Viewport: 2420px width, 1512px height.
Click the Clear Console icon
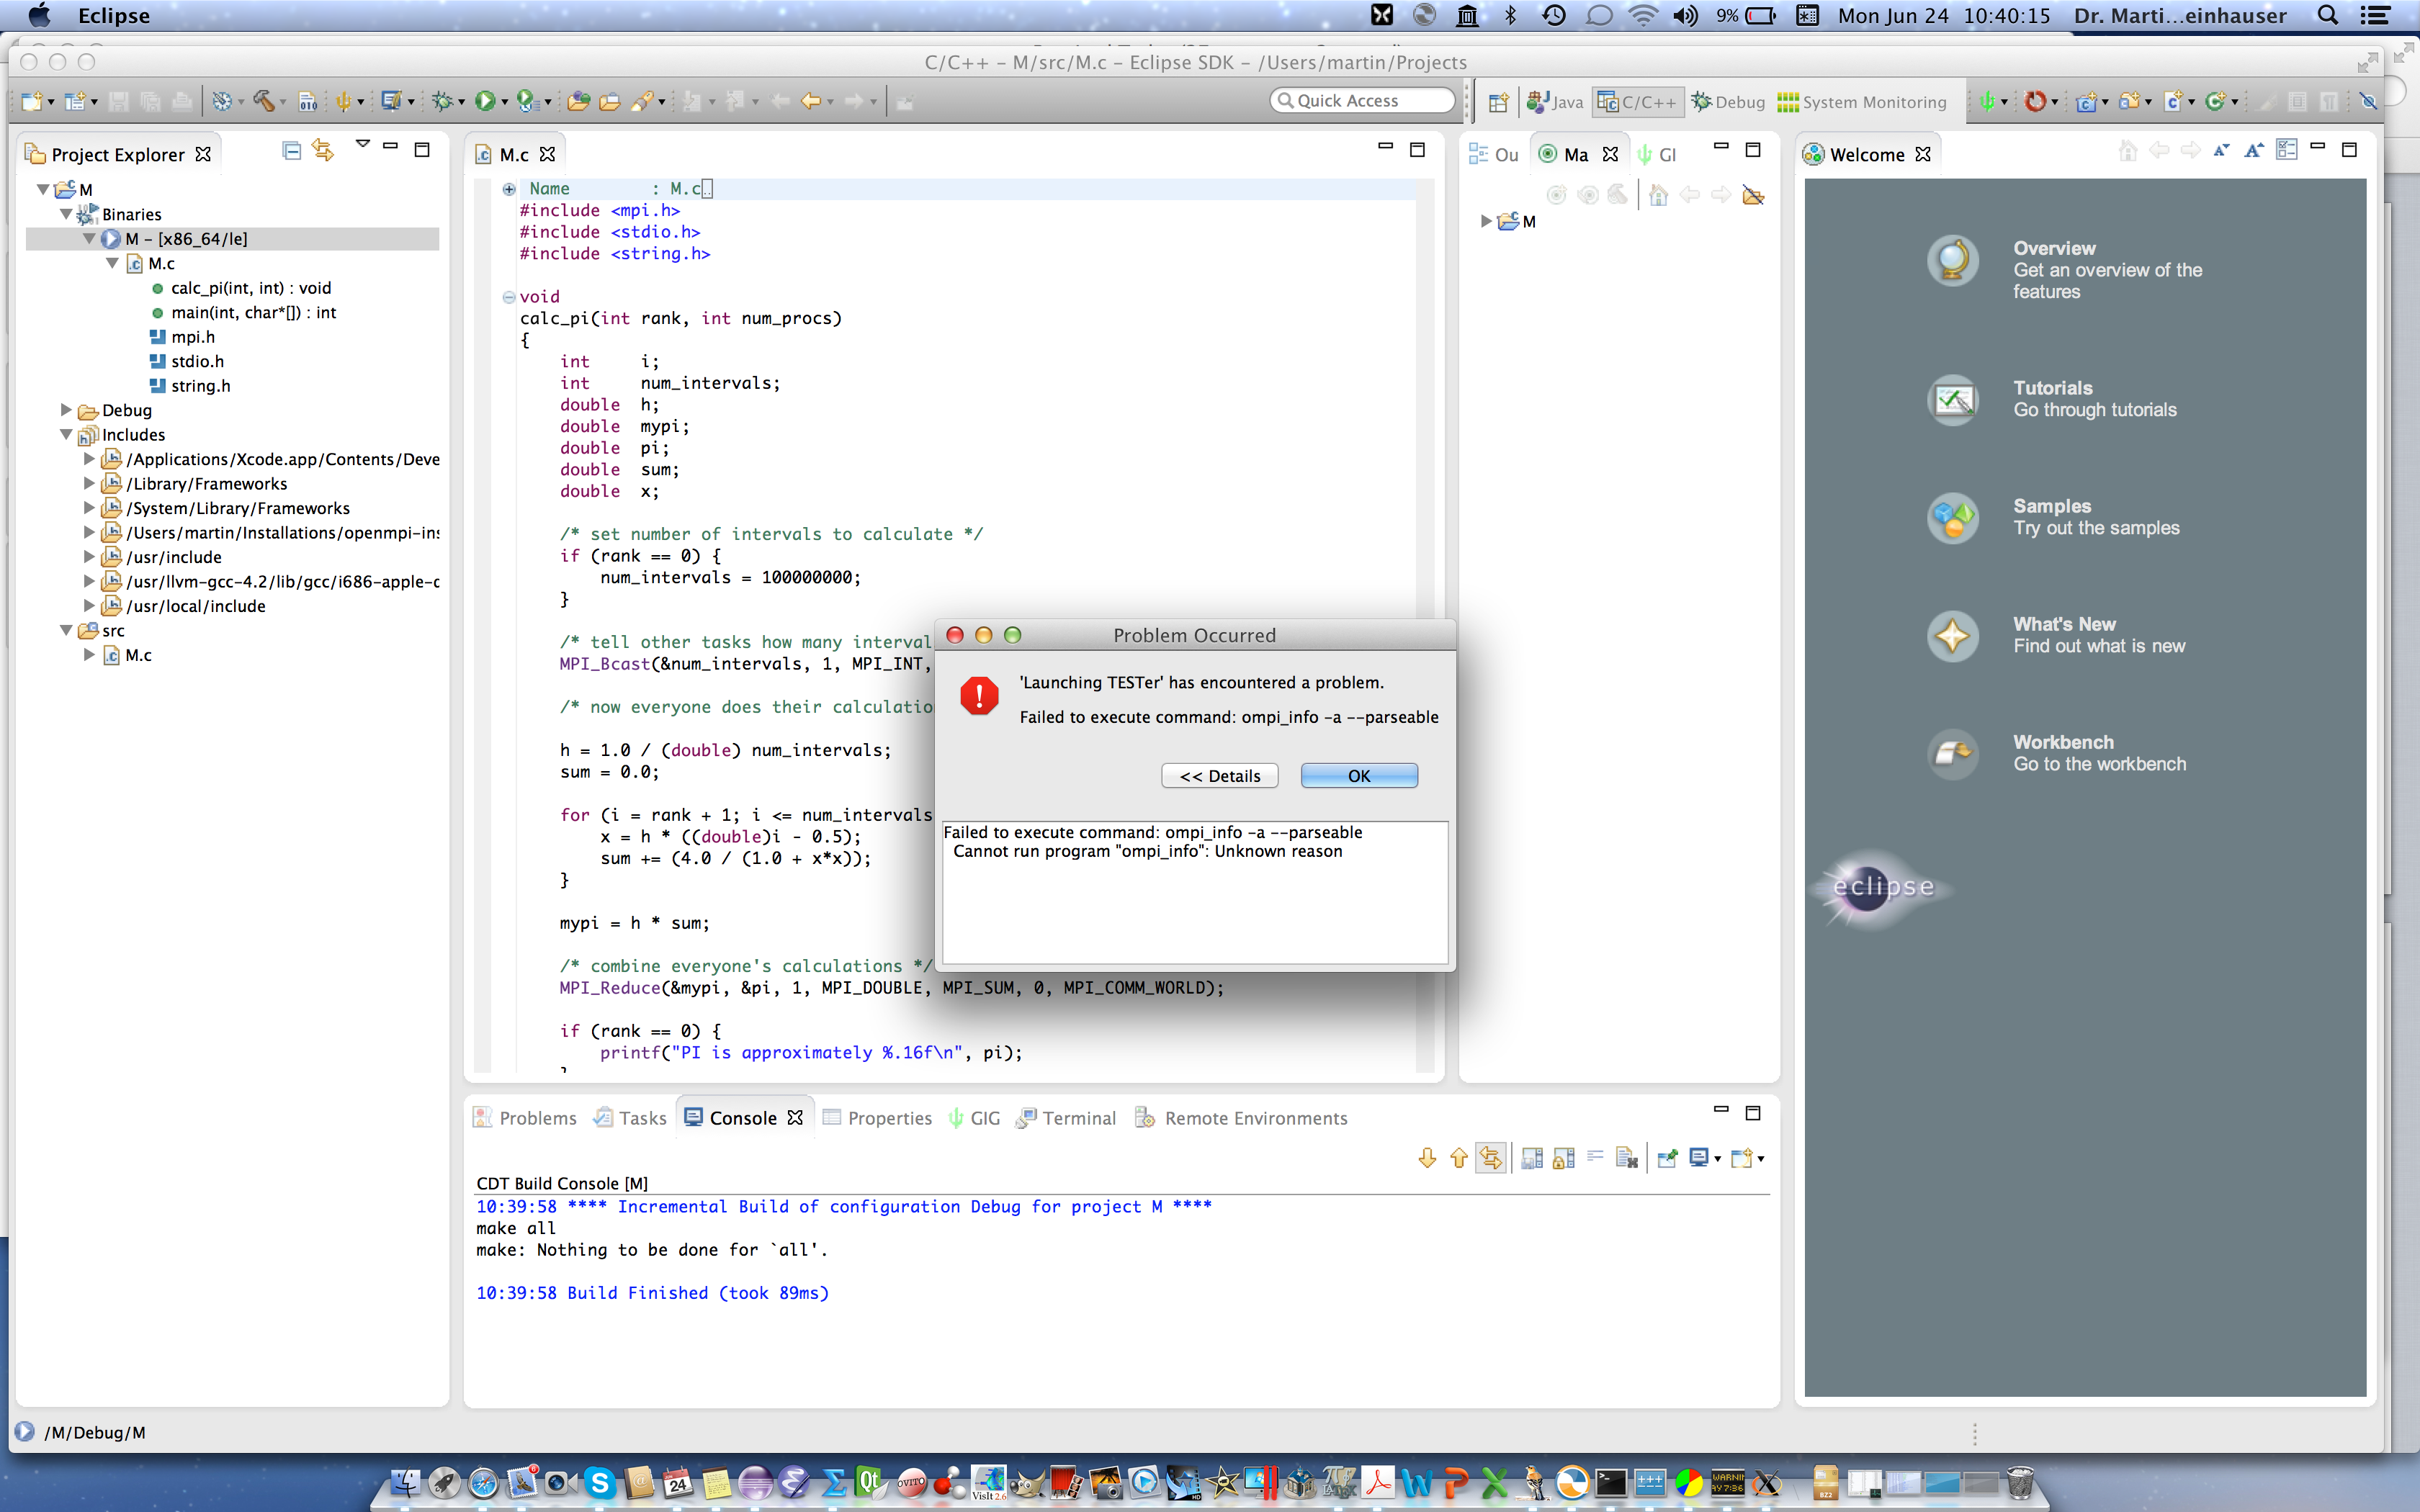point(1627,1158)
